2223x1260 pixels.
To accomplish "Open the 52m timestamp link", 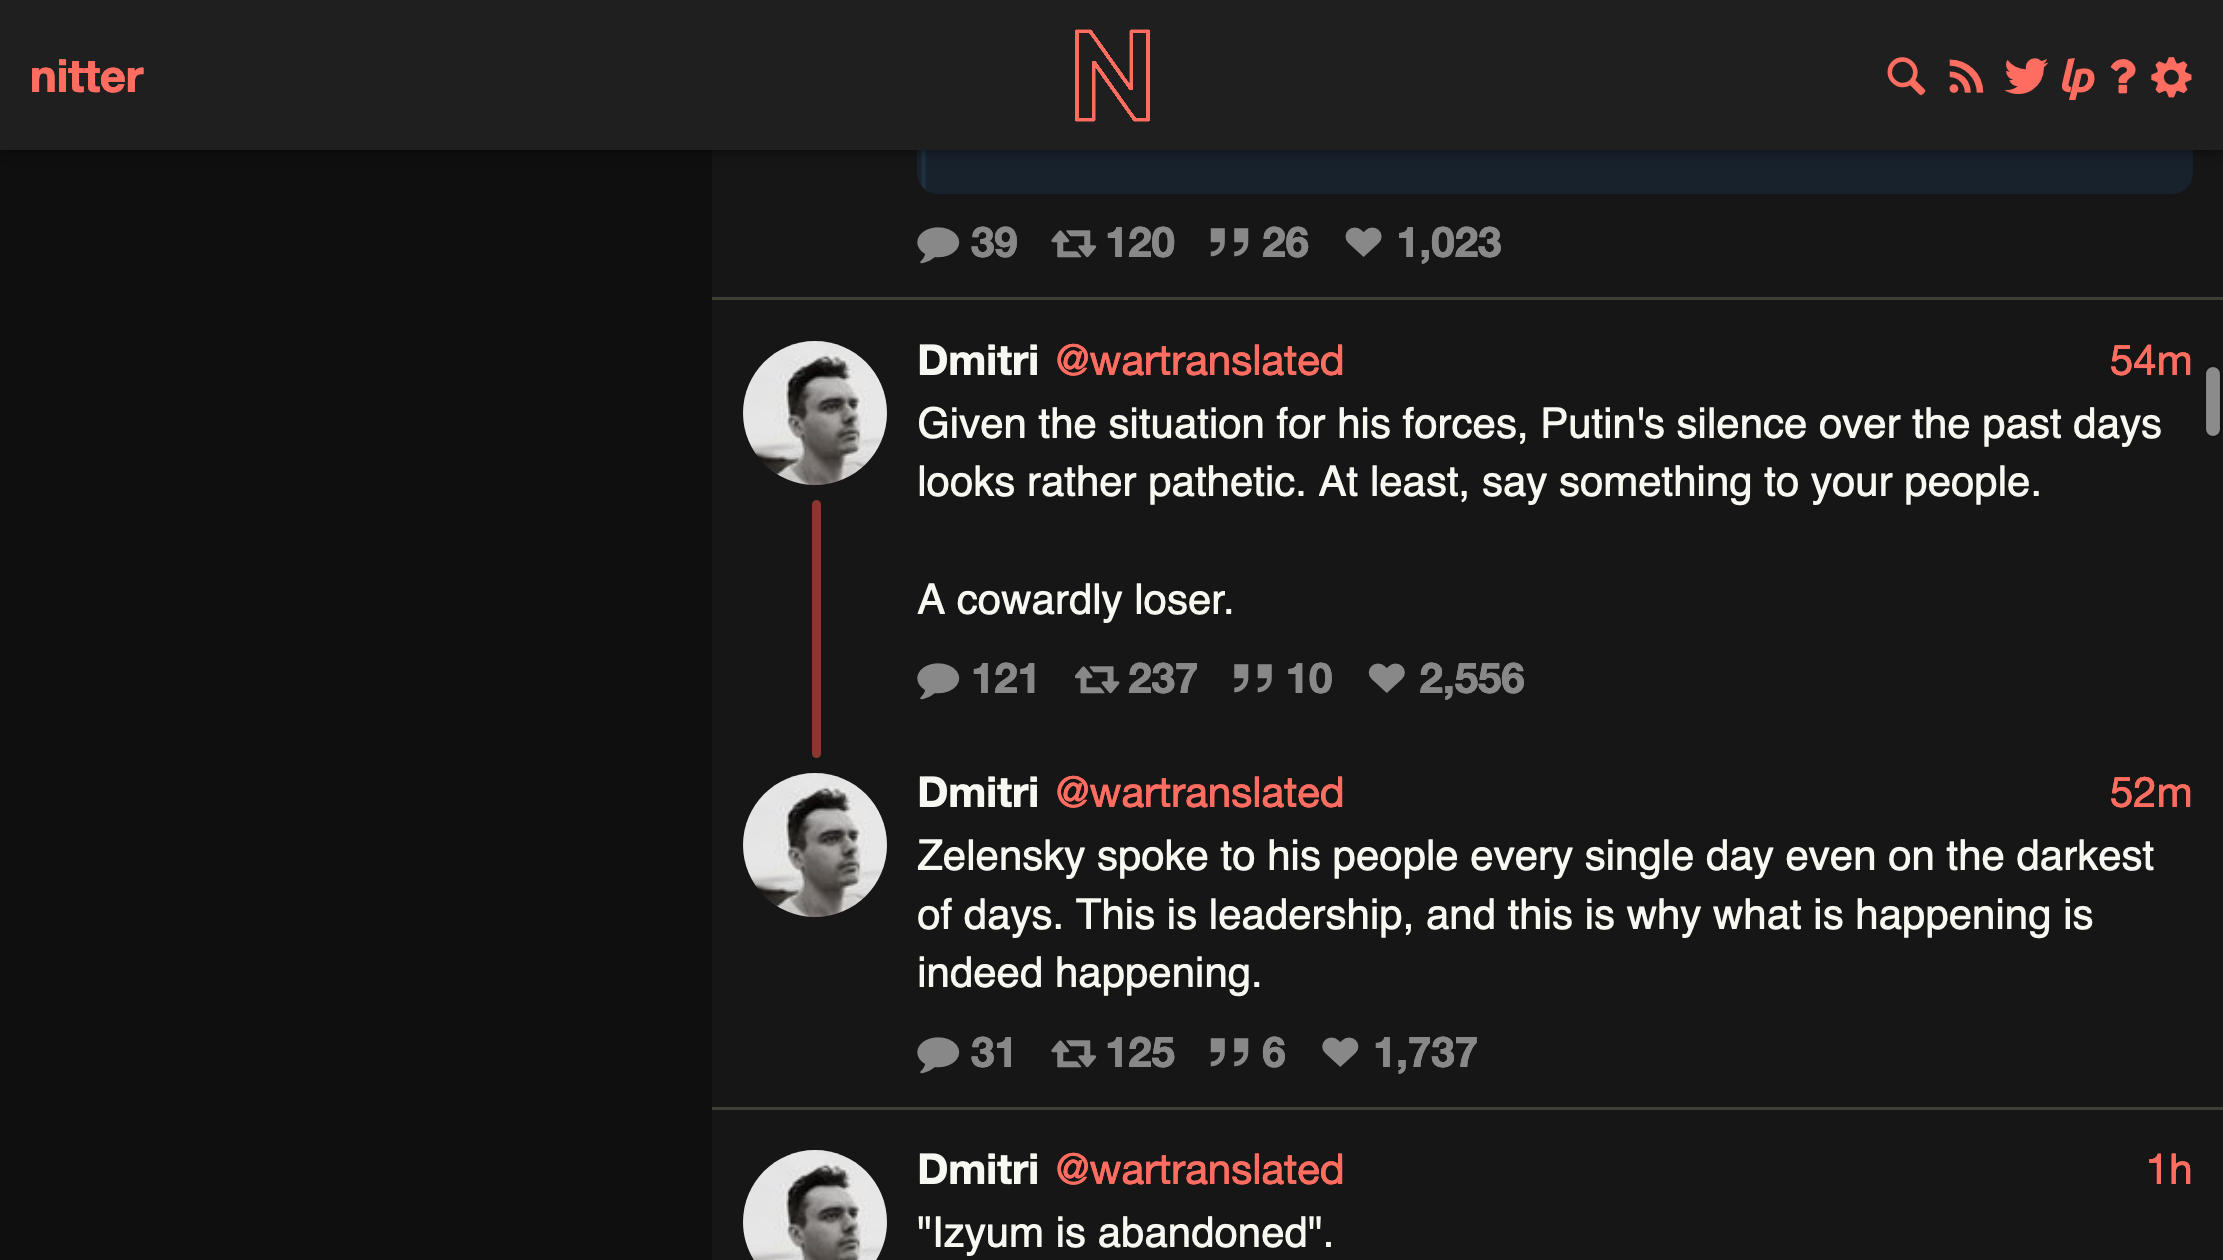I will (2150, 792).
